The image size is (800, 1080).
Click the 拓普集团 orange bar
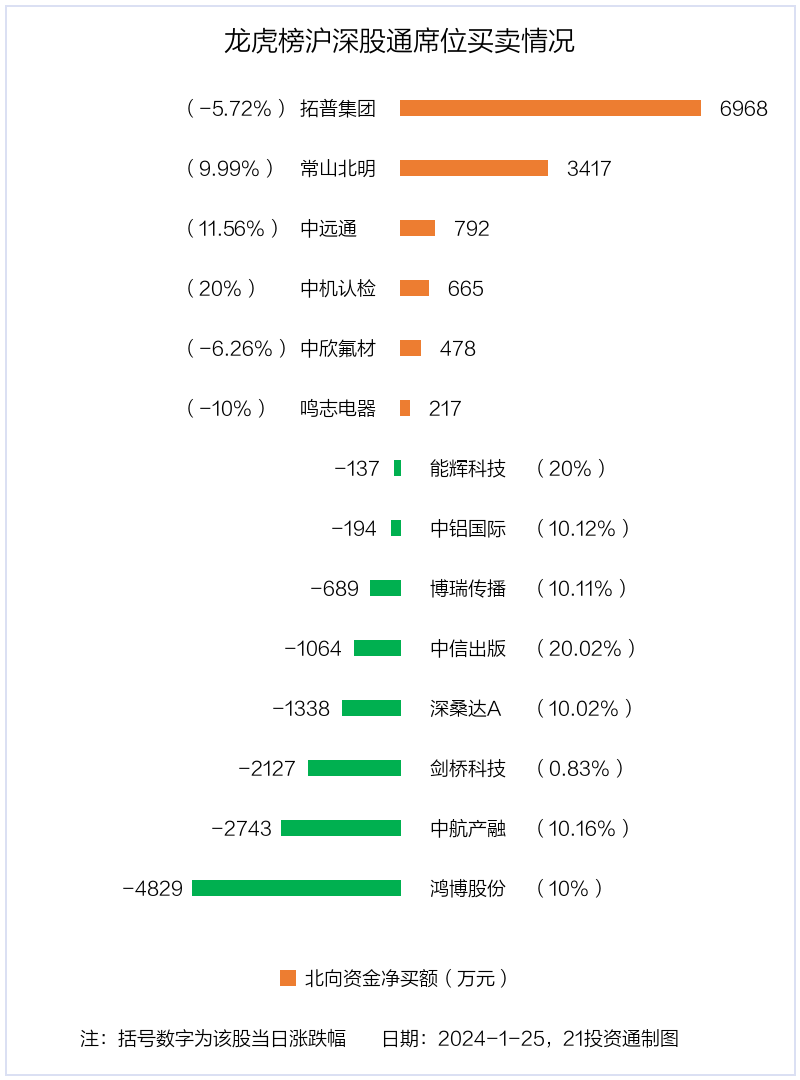(x=550, y=108)
